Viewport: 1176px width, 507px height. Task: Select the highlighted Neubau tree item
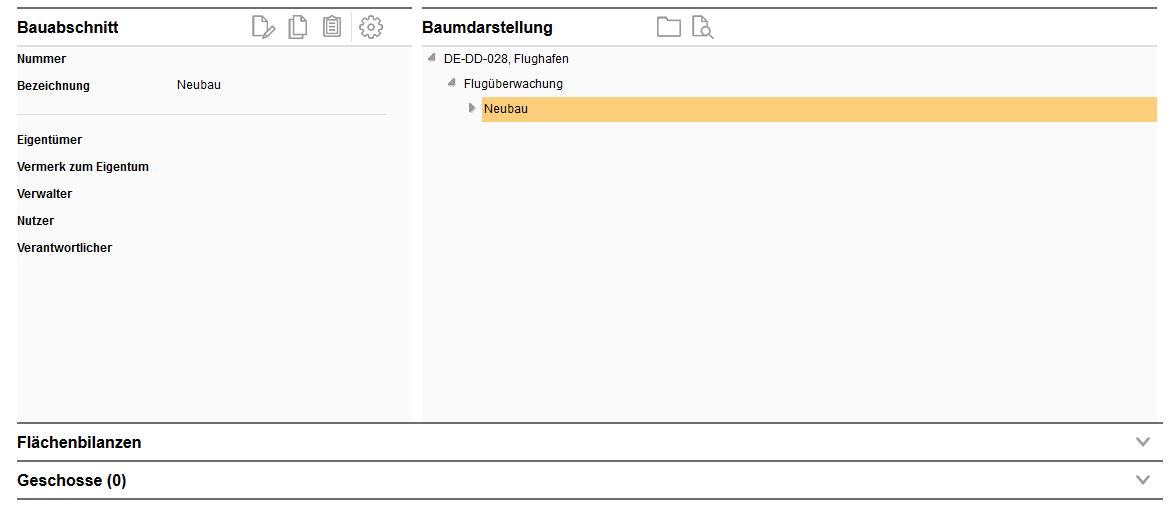506,109
